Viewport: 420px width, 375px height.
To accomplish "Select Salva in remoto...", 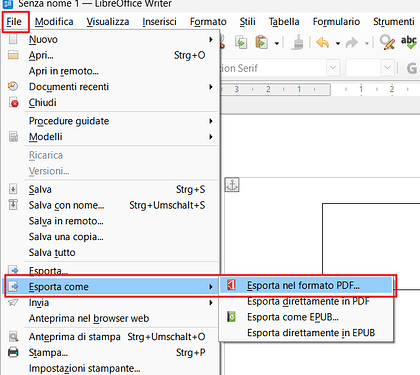I will tap(111, 221).
